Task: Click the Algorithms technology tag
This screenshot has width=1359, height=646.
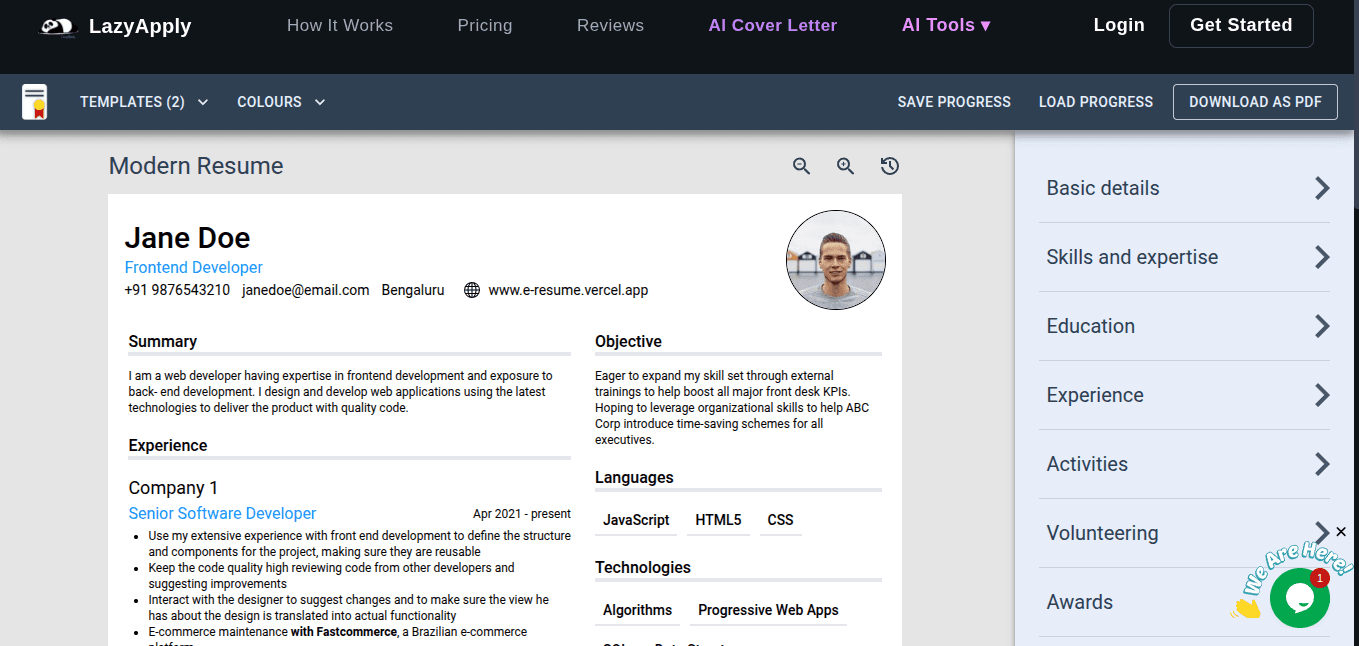Action: pyautogui.click(x=637, y=610)
